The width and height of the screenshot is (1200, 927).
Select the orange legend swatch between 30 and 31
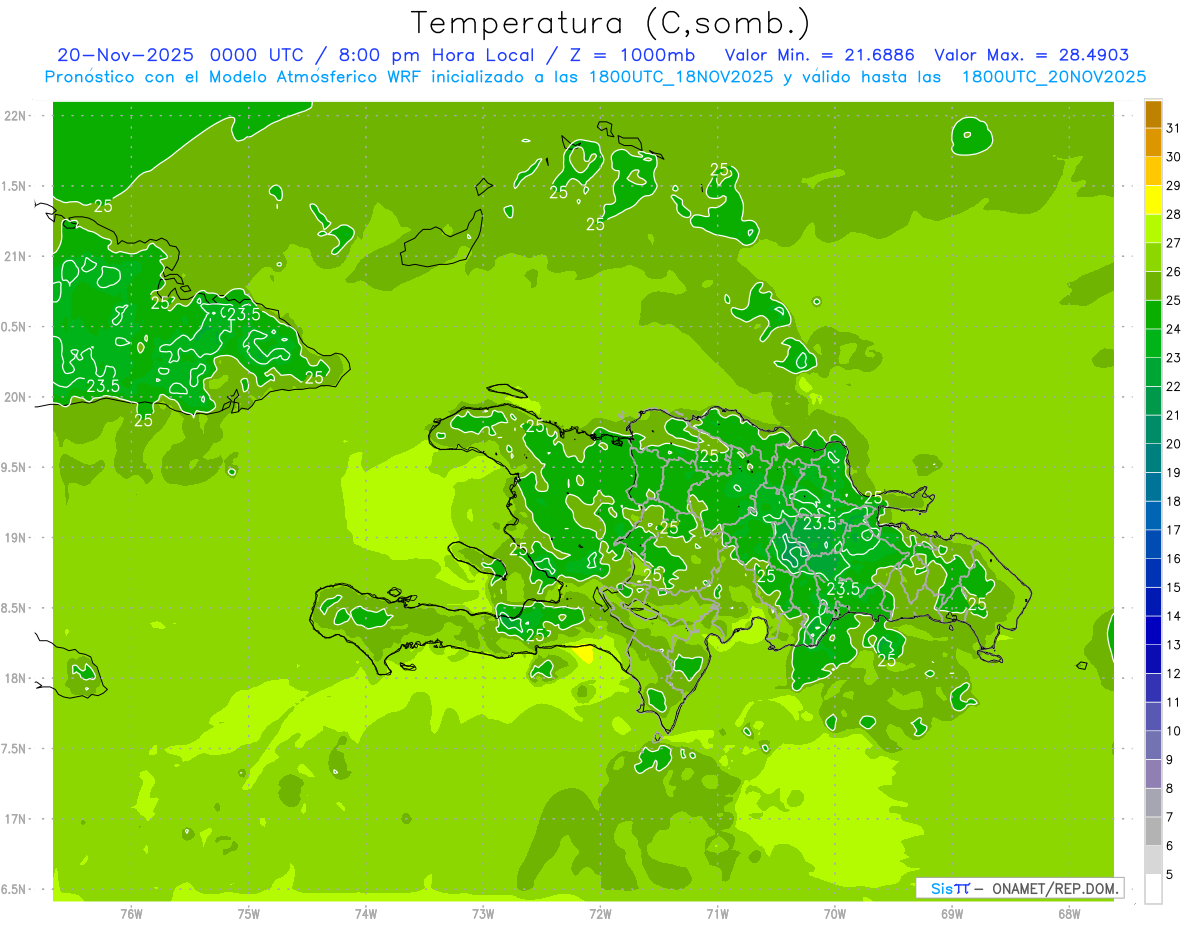pos(1153,141)
